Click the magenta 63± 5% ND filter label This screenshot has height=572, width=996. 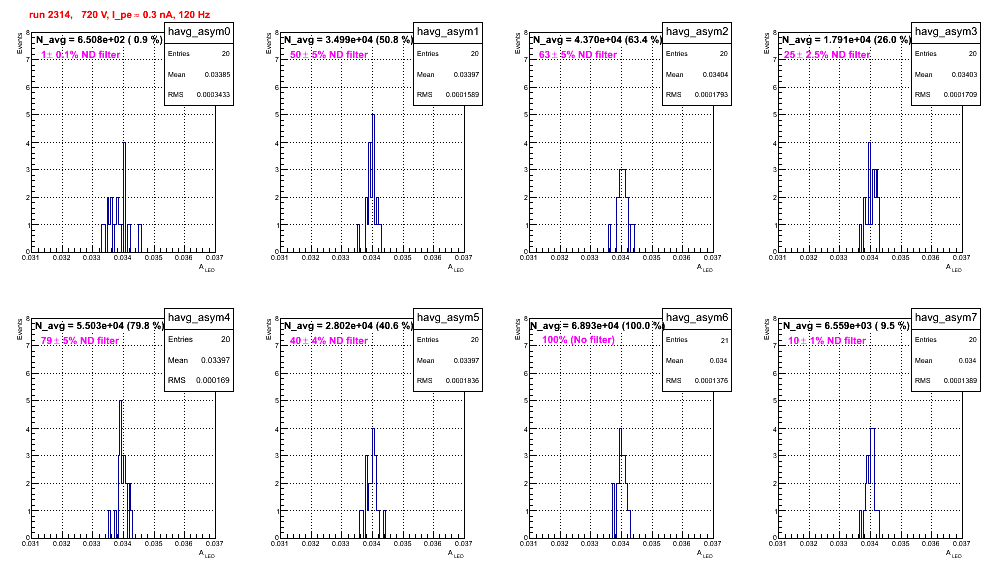578,55
